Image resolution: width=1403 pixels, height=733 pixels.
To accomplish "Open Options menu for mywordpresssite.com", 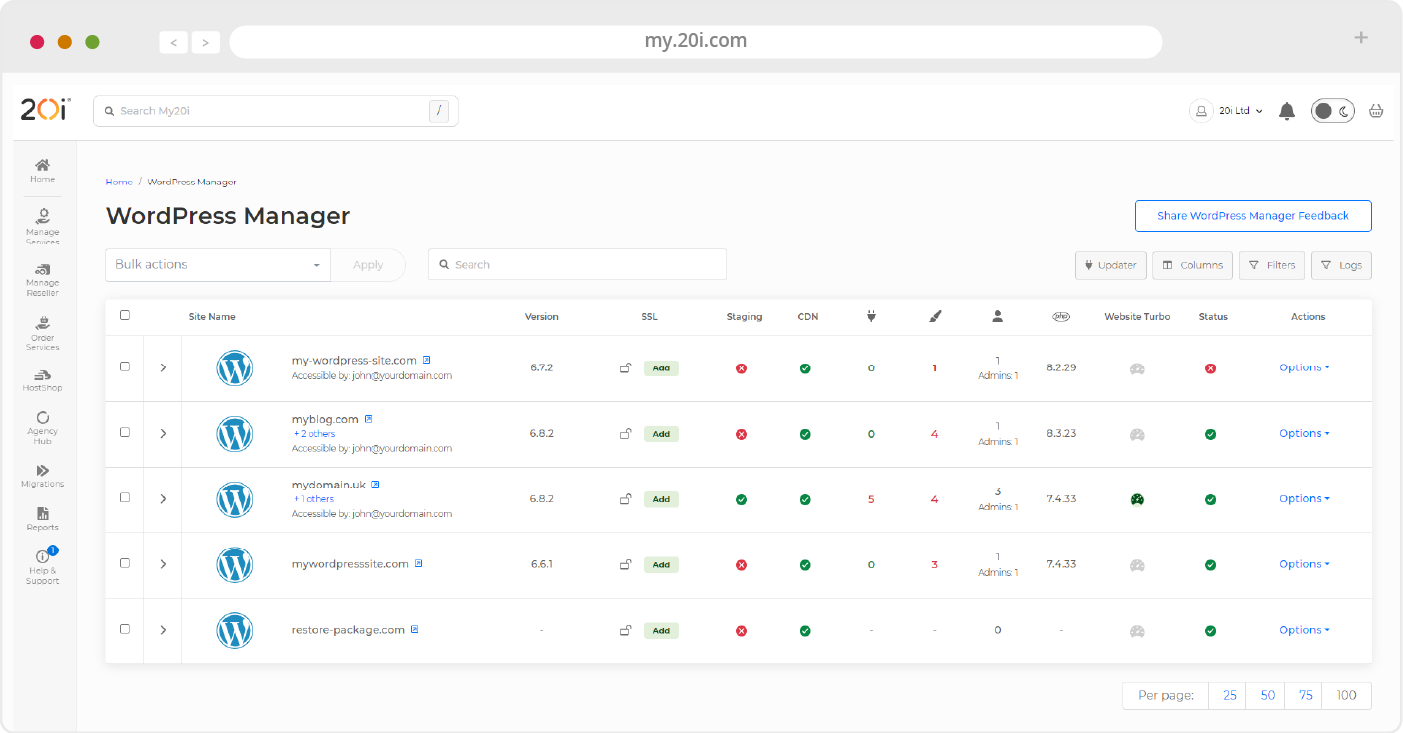I will (x=1305, y=565).
